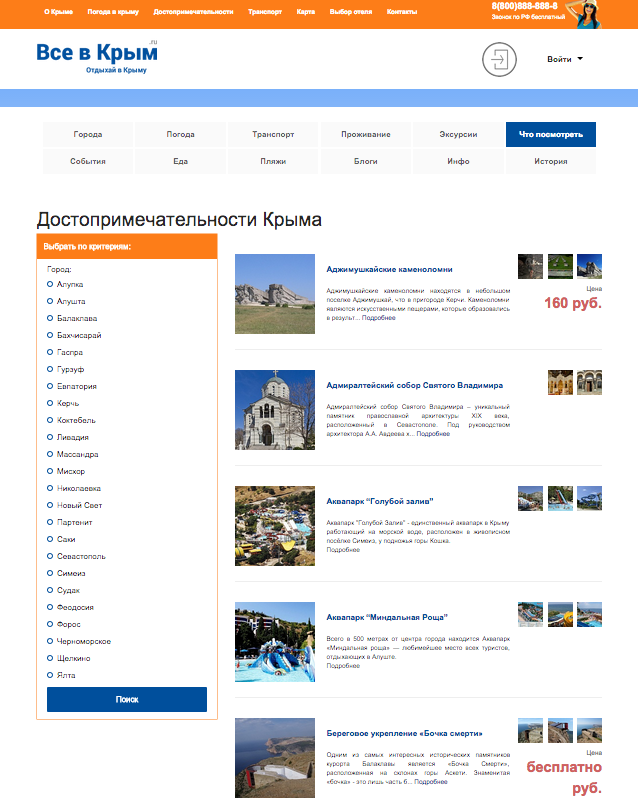The image size is (638, 812).
Task: Select the Севастополь radio button
Action: pyautogui.click(x=50, y=556)
